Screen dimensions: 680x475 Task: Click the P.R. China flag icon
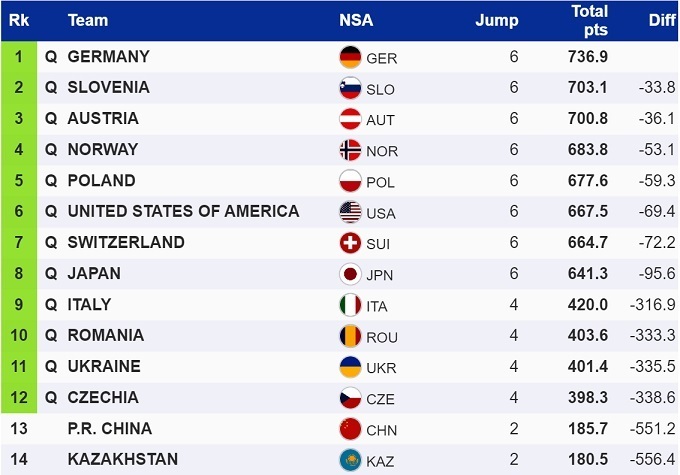pos(350,429)
